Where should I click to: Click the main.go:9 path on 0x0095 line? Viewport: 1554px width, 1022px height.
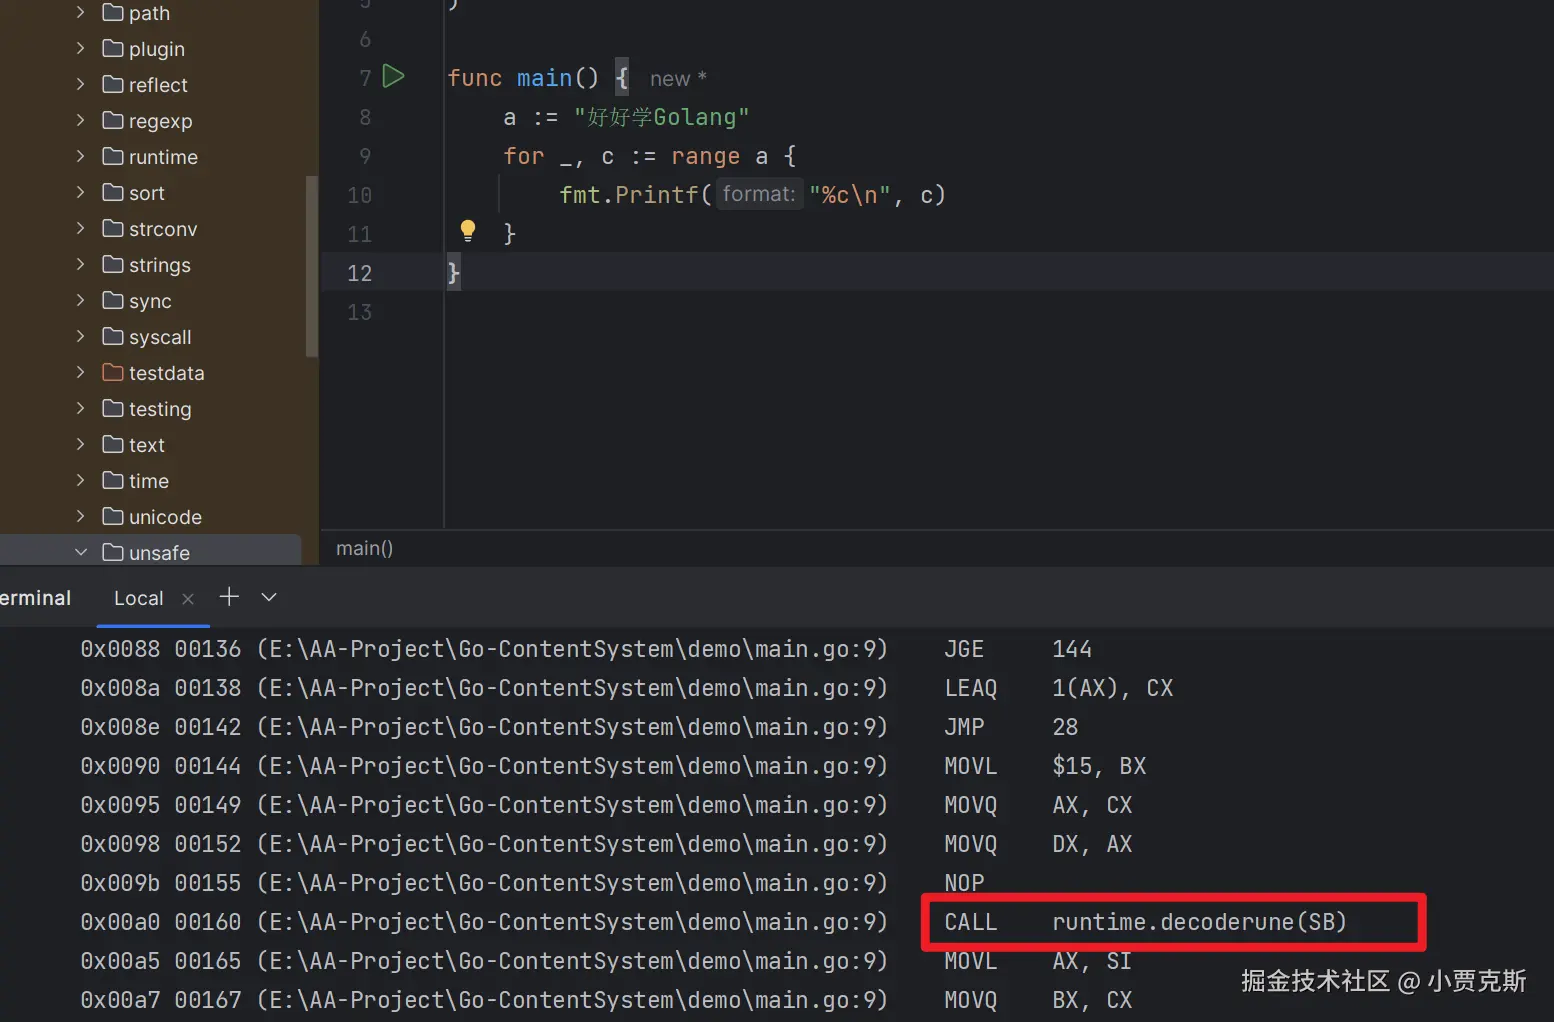click(x=572, y=805)
